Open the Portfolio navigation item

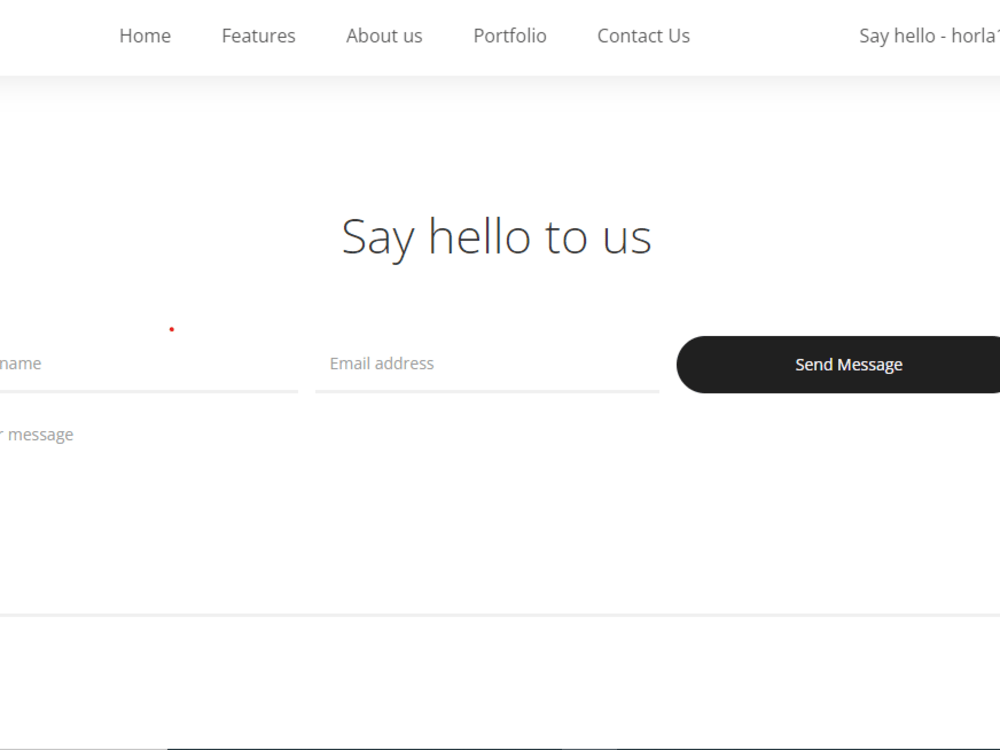[x=510, y=36]
